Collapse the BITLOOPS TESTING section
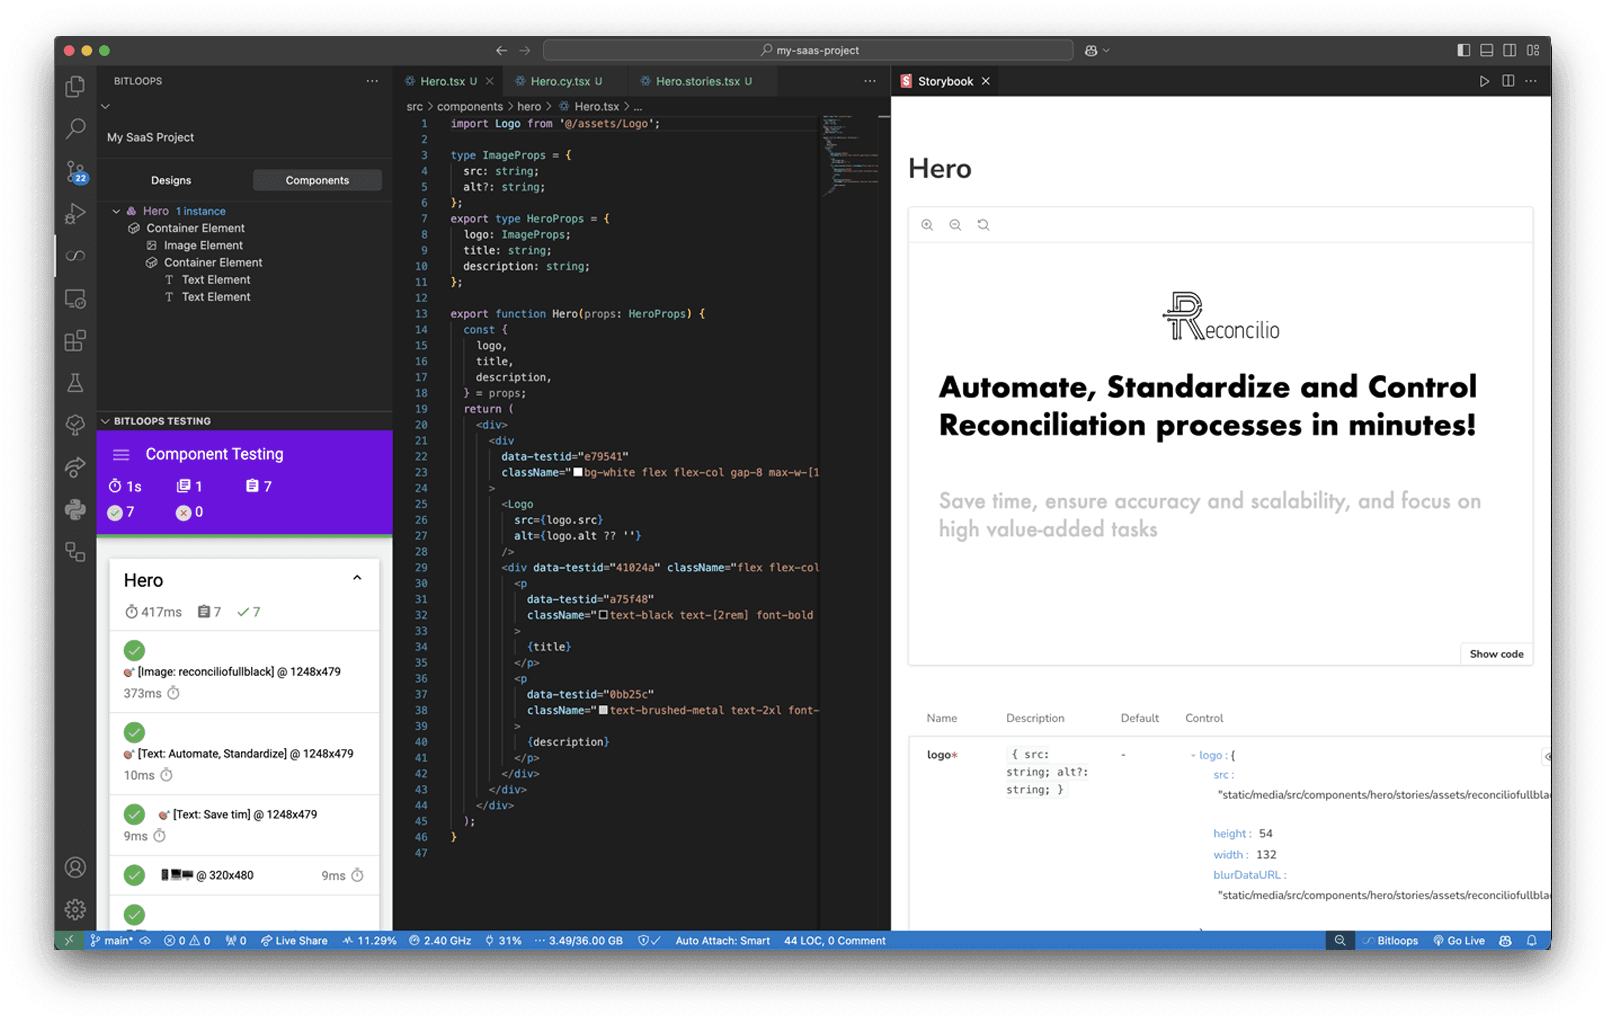 point(105,420)
